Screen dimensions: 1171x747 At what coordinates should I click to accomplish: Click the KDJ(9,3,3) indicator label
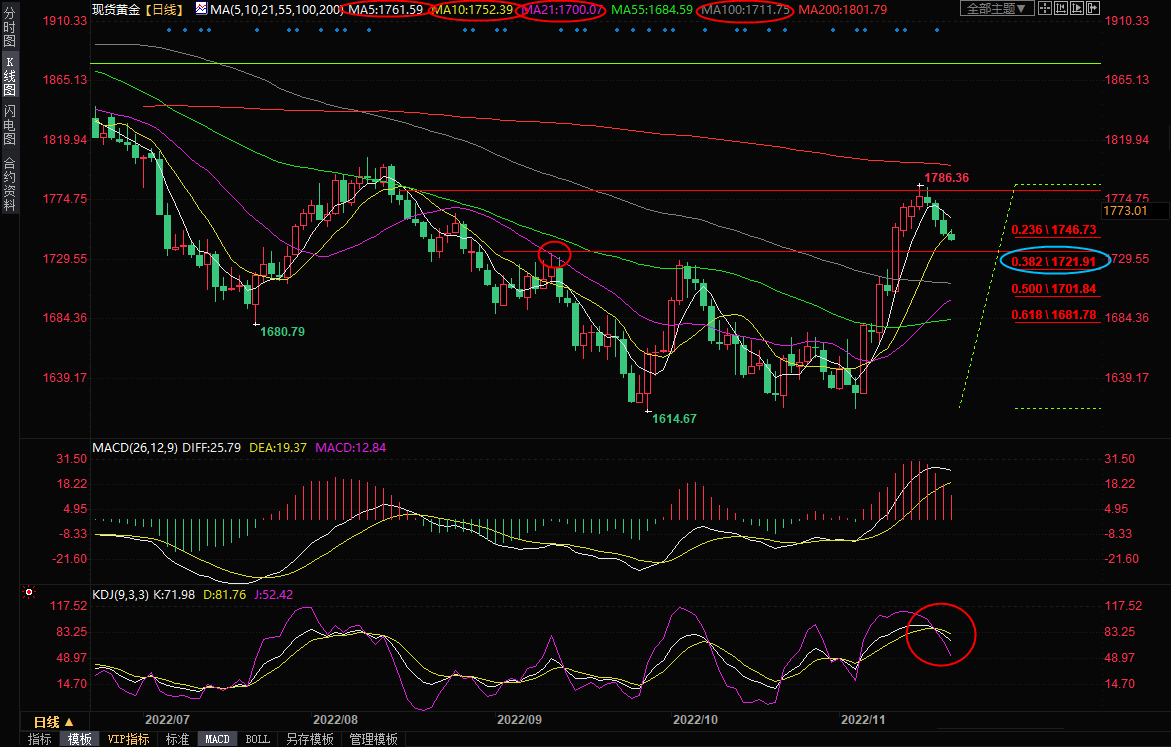pos(120,594)
